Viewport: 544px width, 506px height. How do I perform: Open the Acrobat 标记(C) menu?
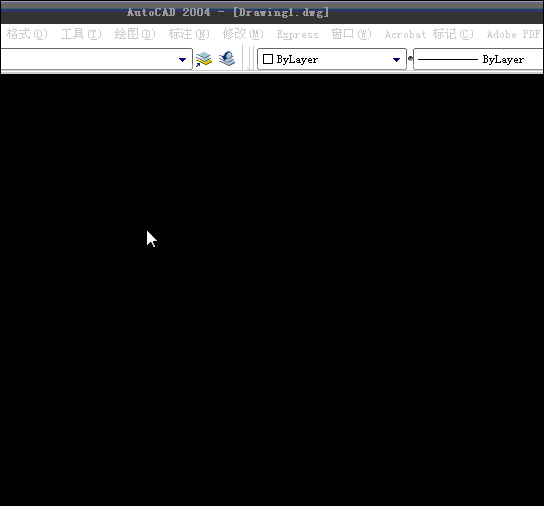click(429, 34)
